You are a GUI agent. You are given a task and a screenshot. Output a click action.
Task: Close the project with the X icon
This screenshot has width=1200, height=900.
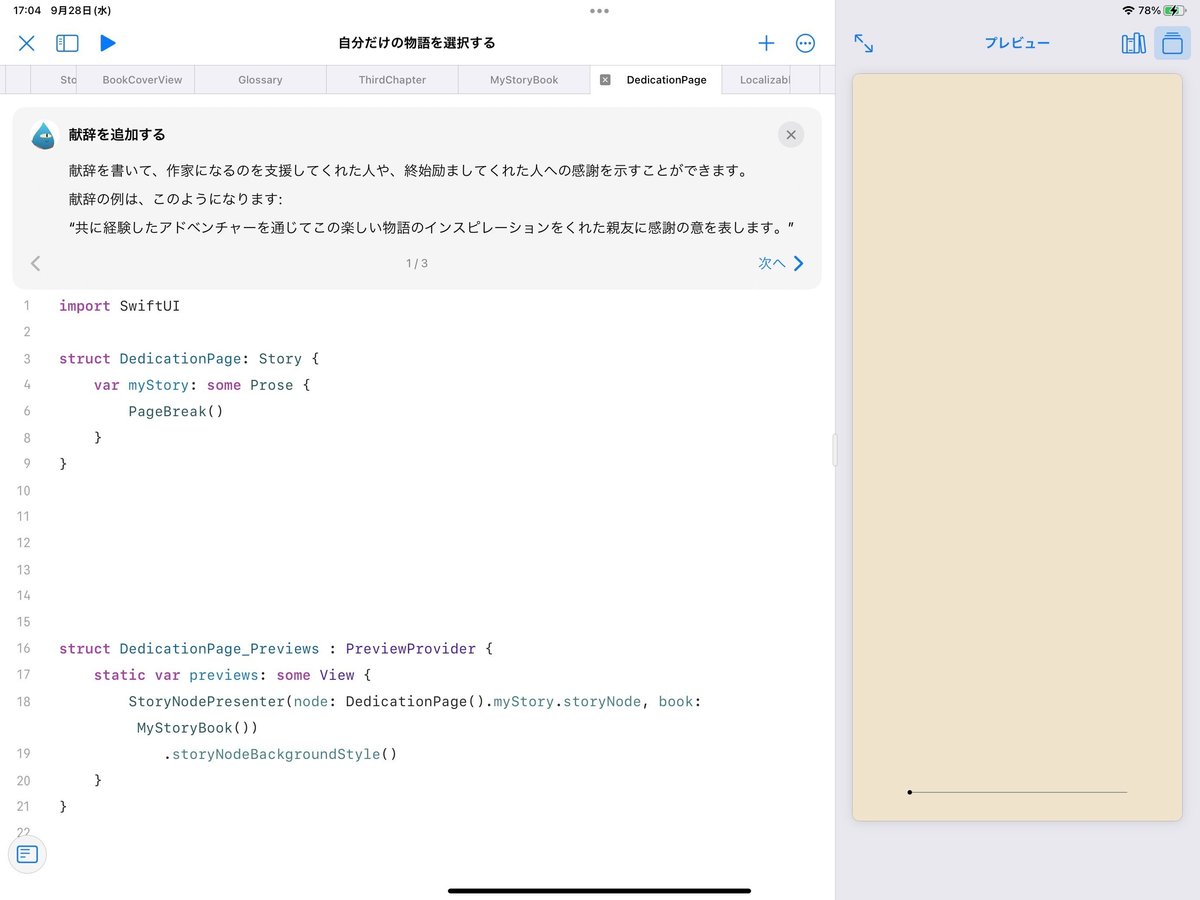click(x=27, y=43)
